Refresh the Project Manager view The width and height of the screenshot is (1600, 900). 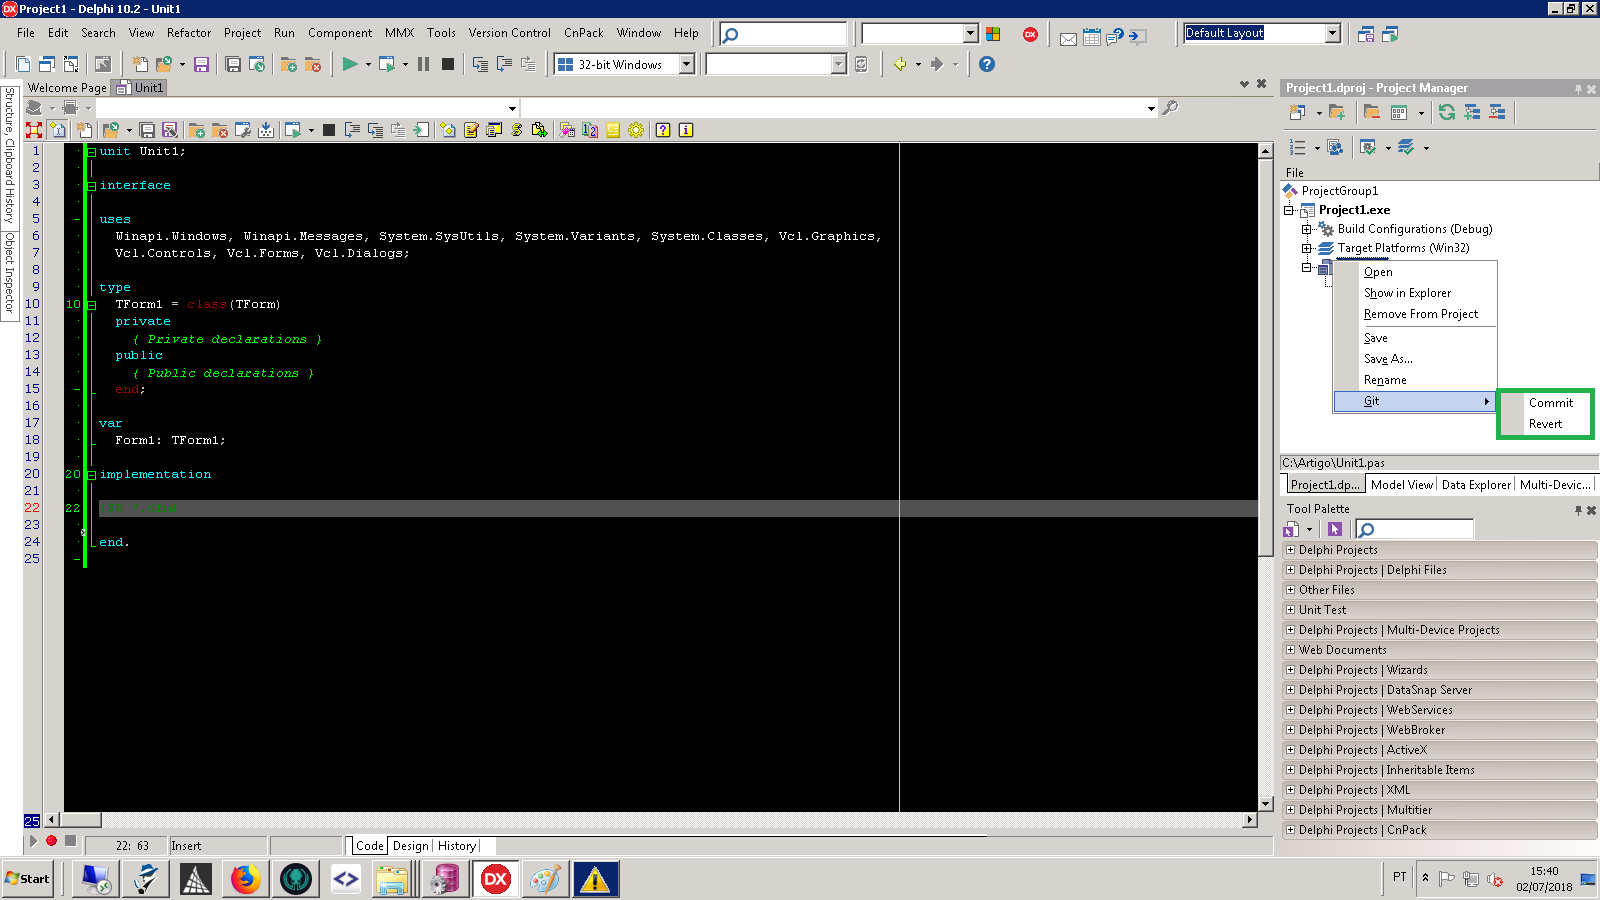(x=1447, y=111)
